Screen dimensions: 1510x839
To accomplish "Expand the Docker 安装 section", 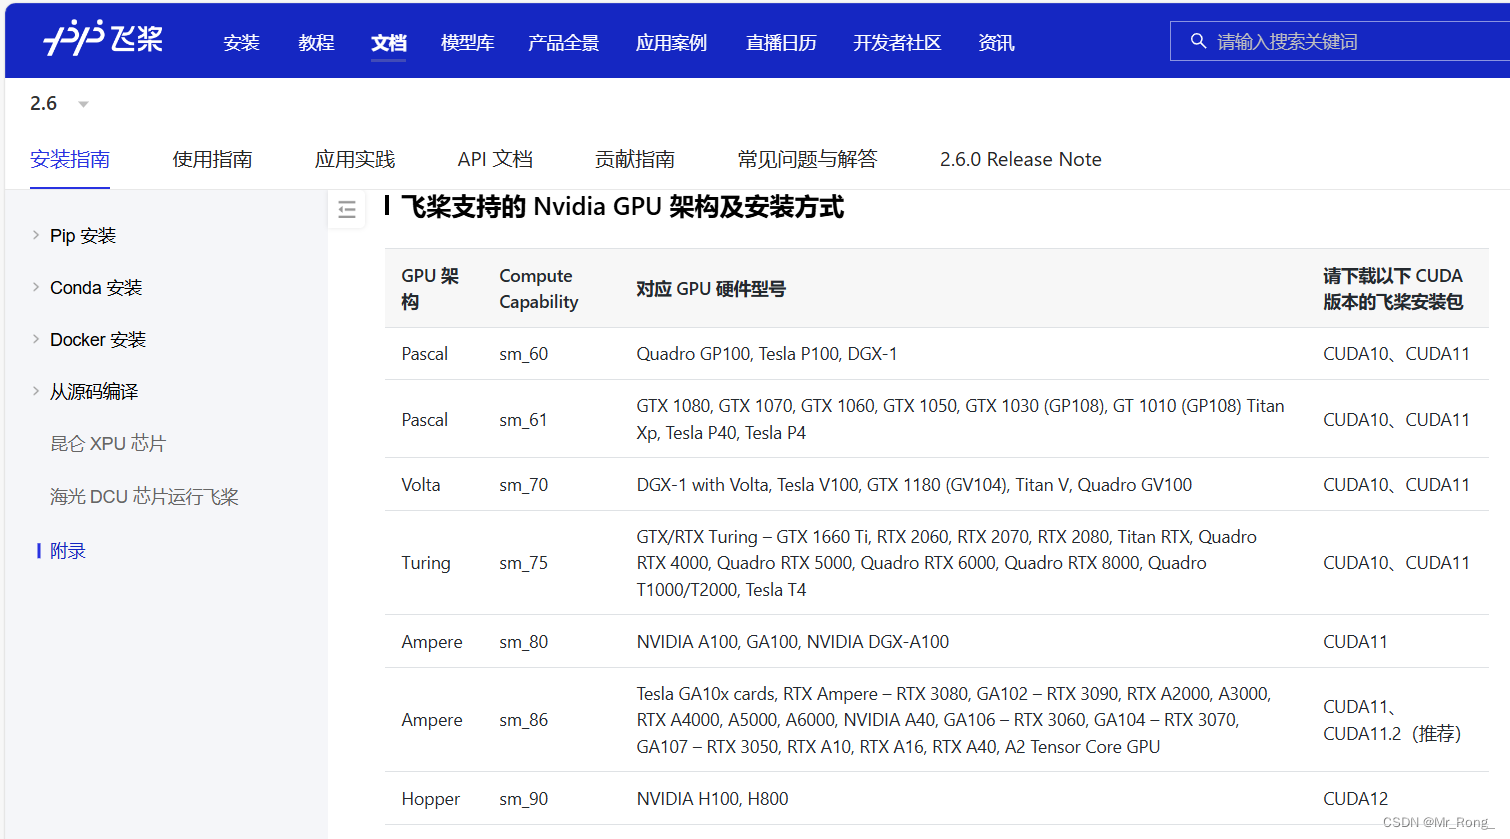I will click(x=97, y=339).
